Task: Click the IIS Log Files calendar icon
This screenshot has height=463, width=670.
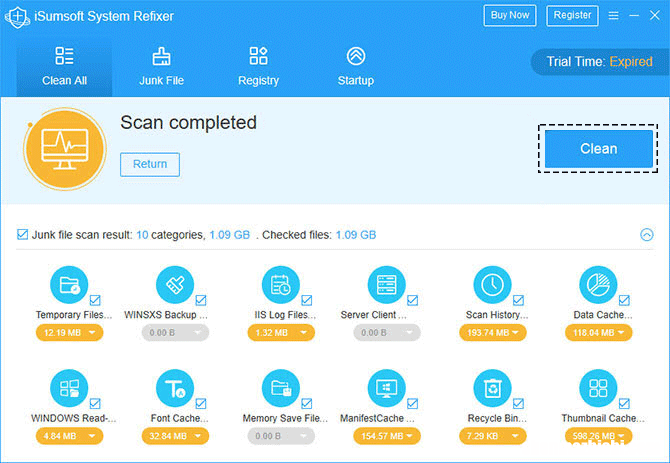Action: tap(281, 284)
